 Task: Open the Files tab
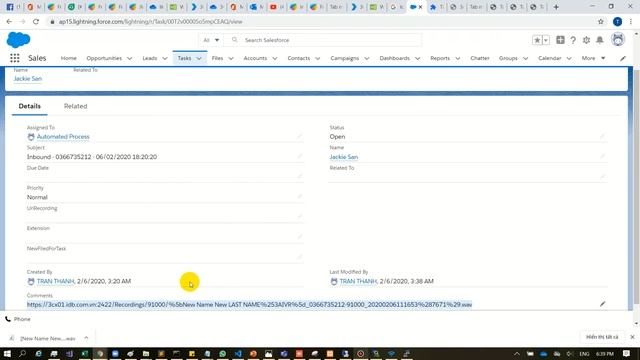click(218, 58)
